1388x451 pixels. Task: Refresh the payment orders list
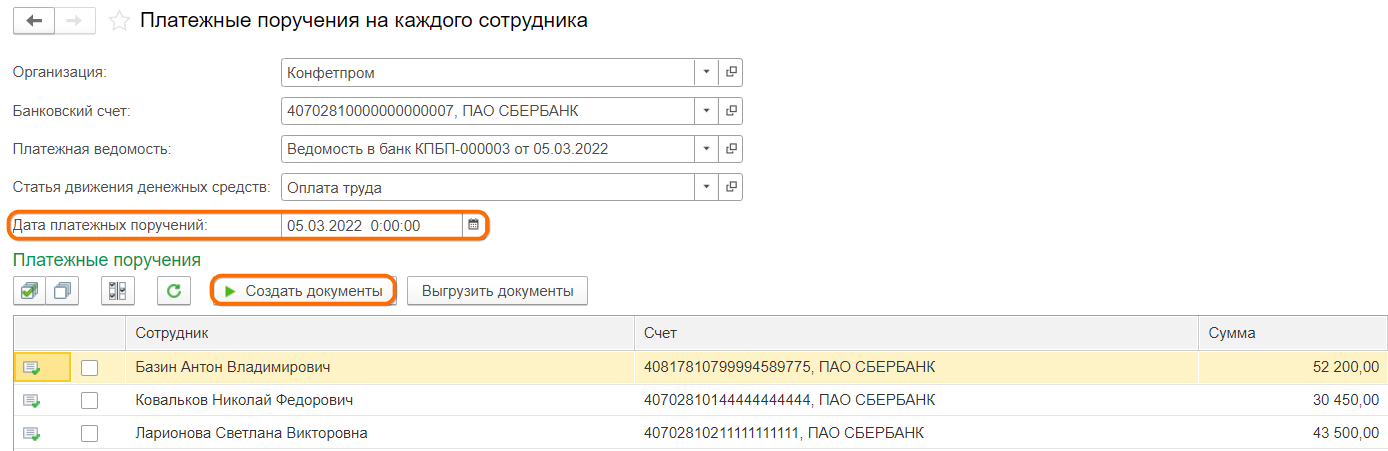(x=174, y=291)
